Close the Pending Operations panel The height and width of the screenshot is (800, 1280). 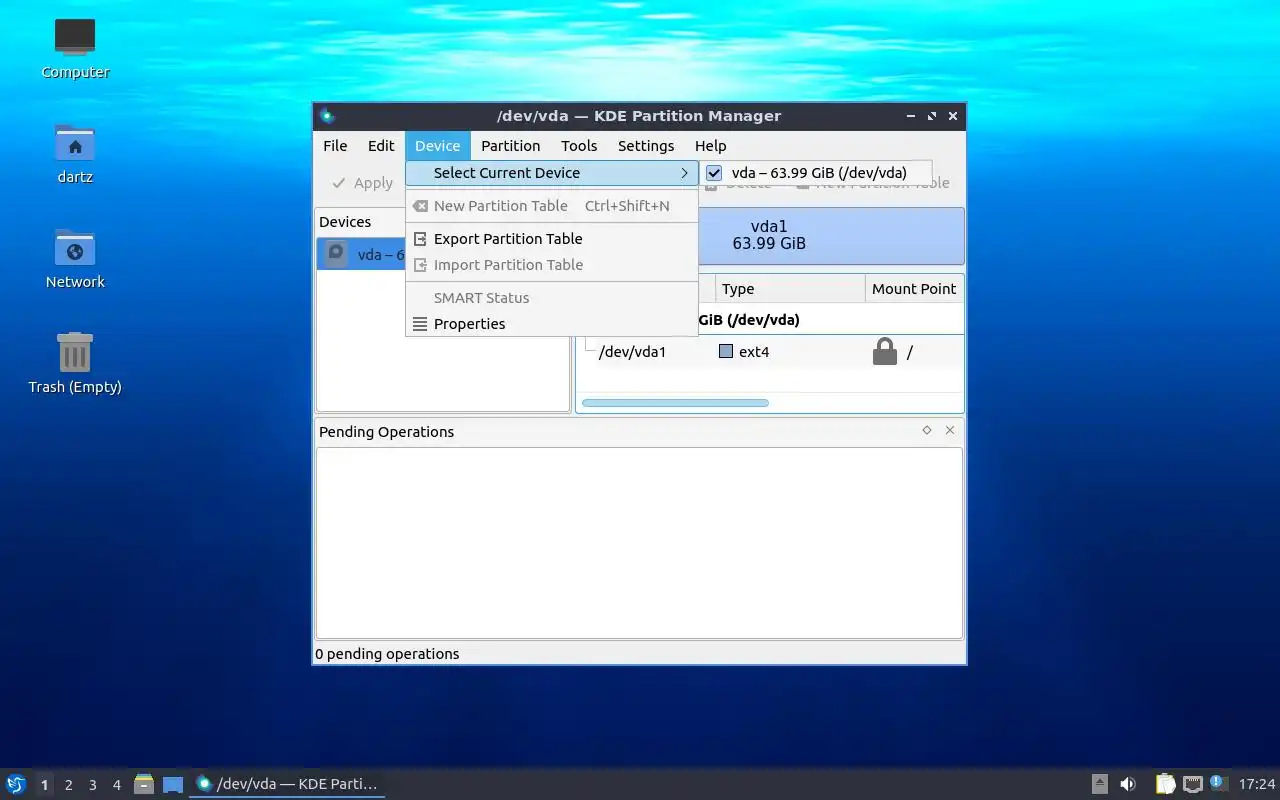coord(950,430)
